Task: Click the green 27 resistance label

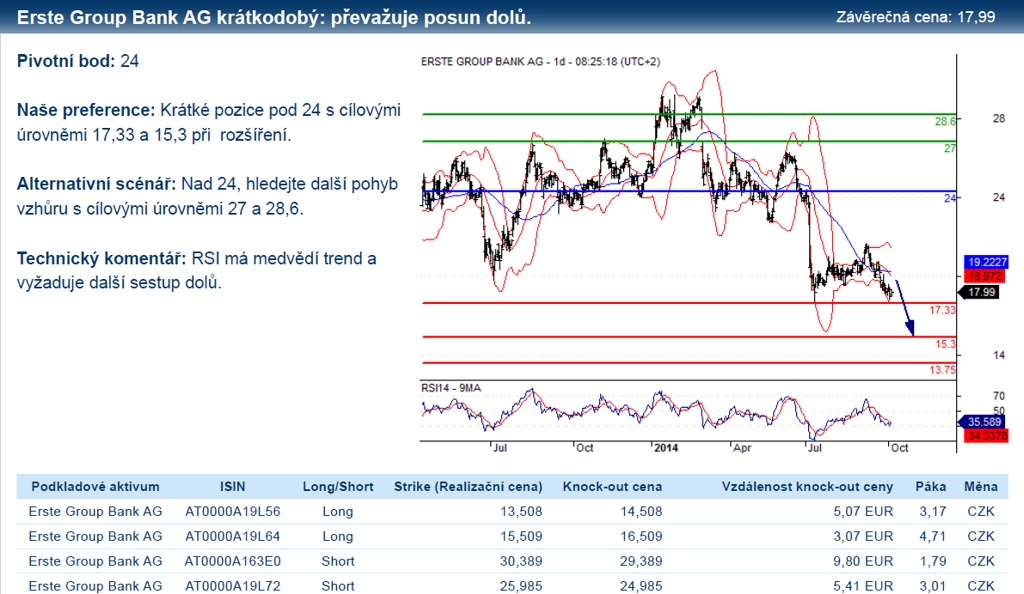Action: (950, 149)
